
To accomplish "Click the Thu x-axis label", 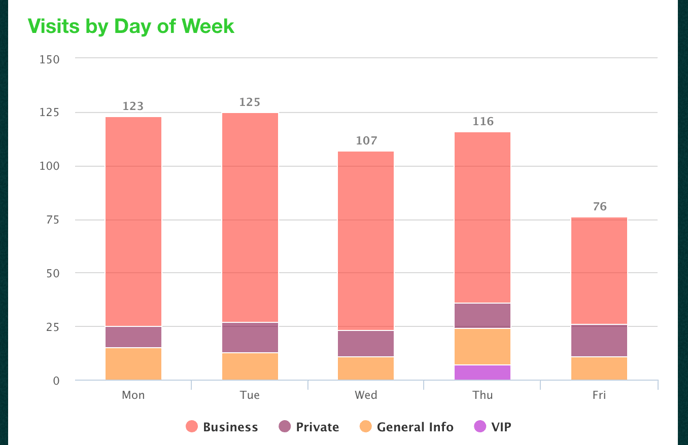I will tap(483, 395).
